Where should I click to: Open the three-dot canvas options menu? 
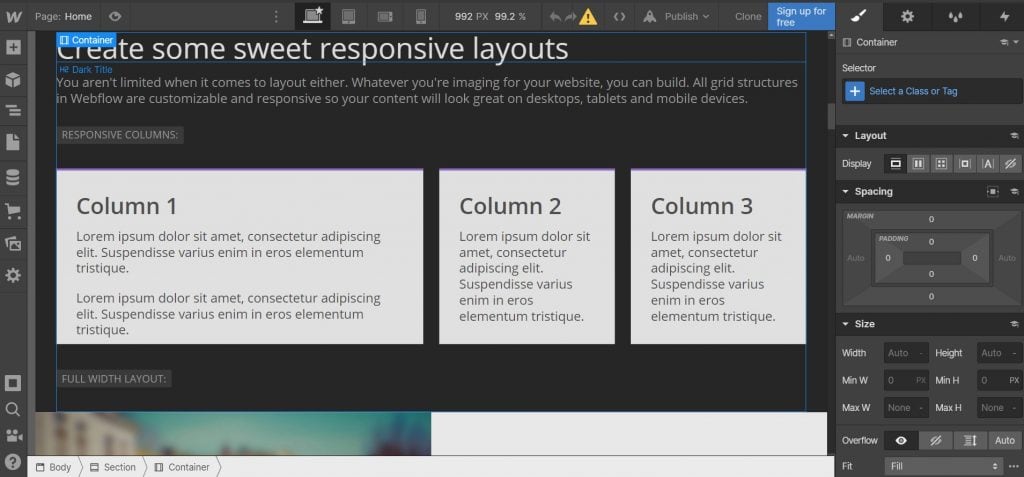(x=276, y=16)
